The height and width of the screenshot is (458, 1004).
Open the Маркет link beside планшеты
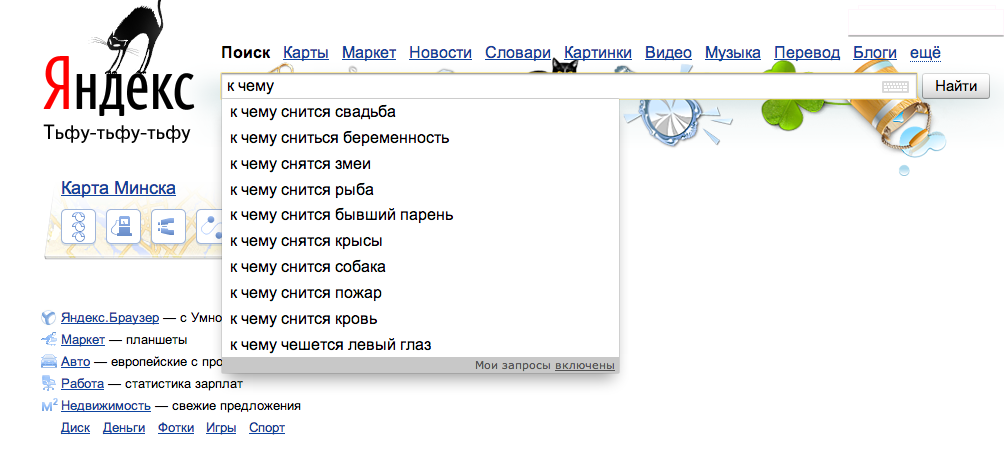(x=83, y=339)
